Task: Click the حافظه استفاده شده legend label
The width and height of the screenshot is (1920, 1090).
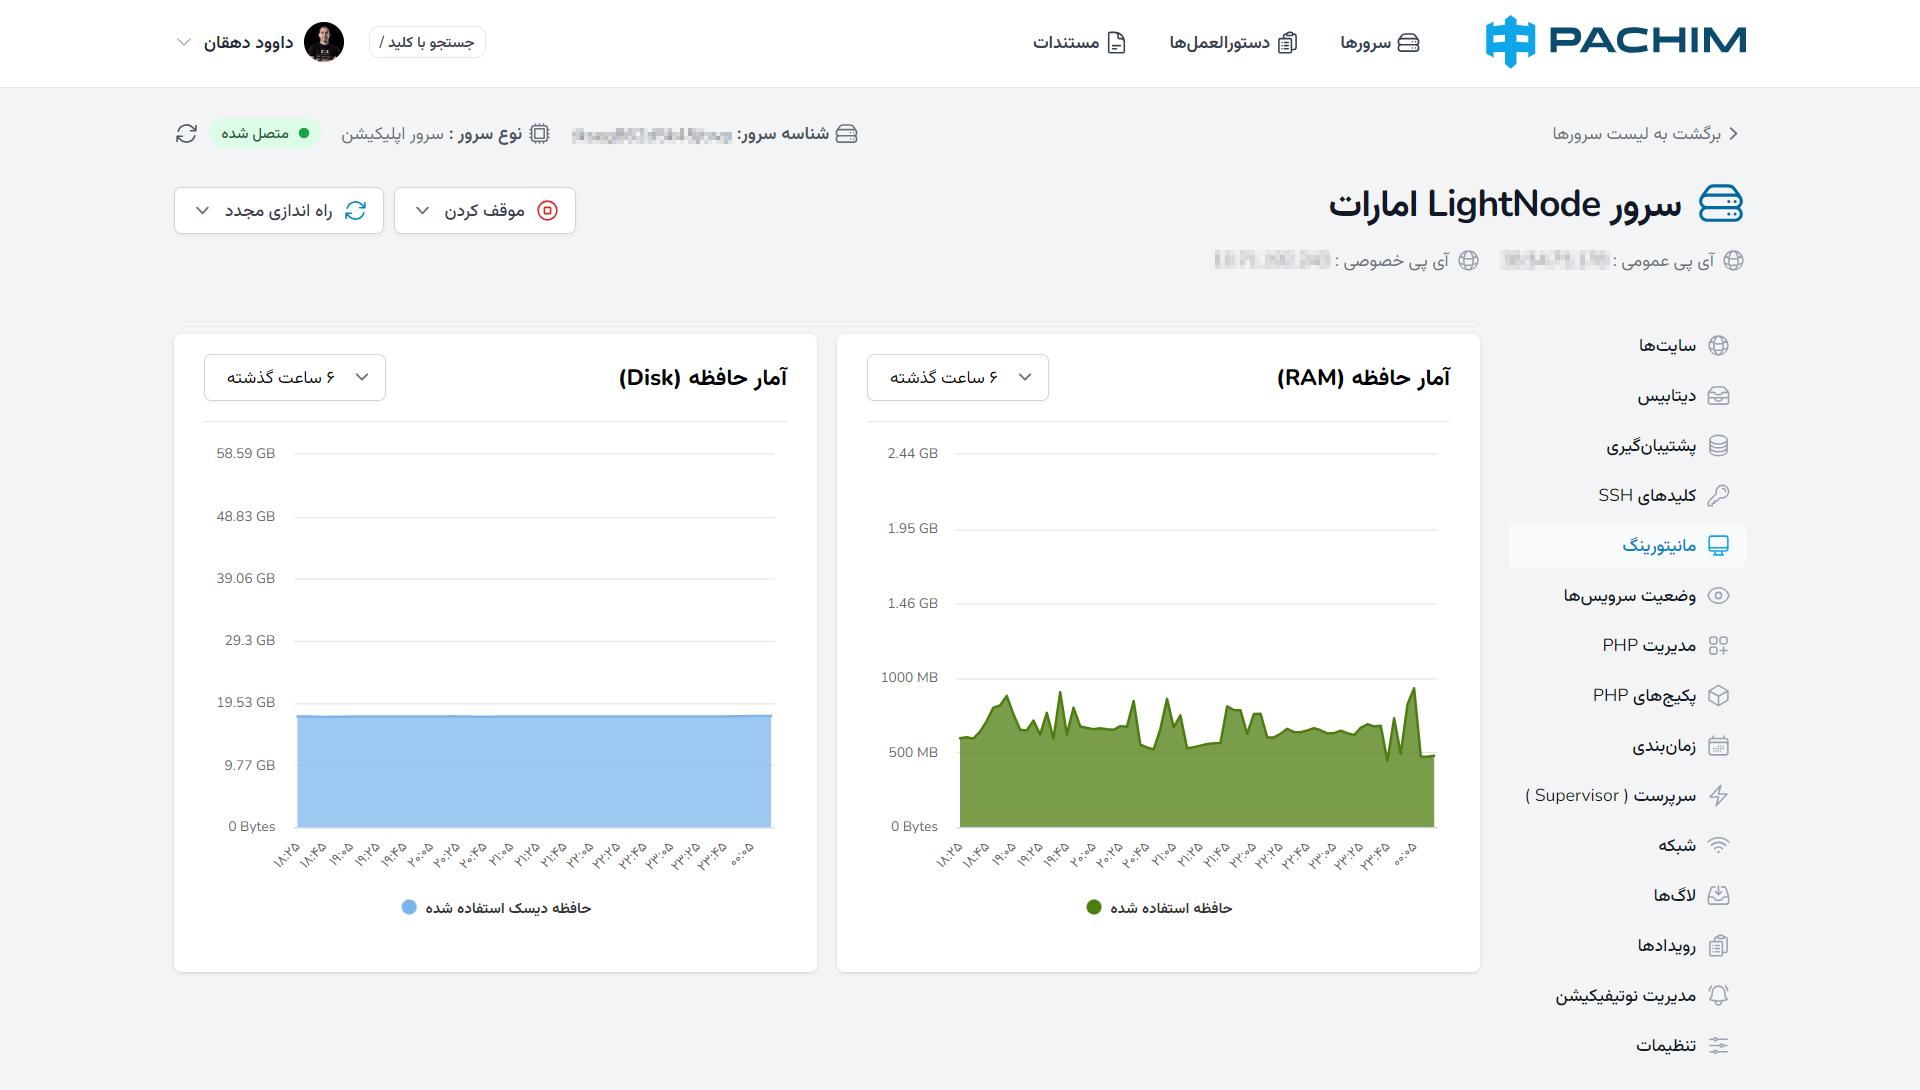Action: (1171, 908)
